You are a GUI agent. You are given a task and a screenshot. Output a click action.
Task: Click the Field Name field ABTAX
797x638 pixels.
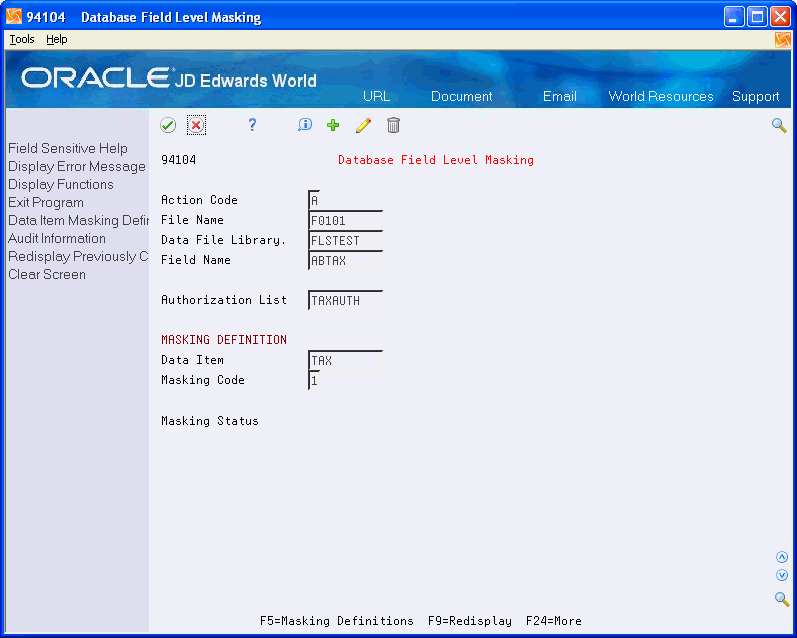[345, 260]
